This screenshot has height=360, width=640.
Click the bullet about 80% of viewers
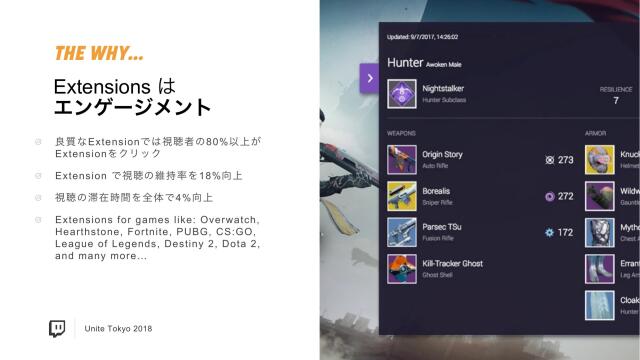158,147
